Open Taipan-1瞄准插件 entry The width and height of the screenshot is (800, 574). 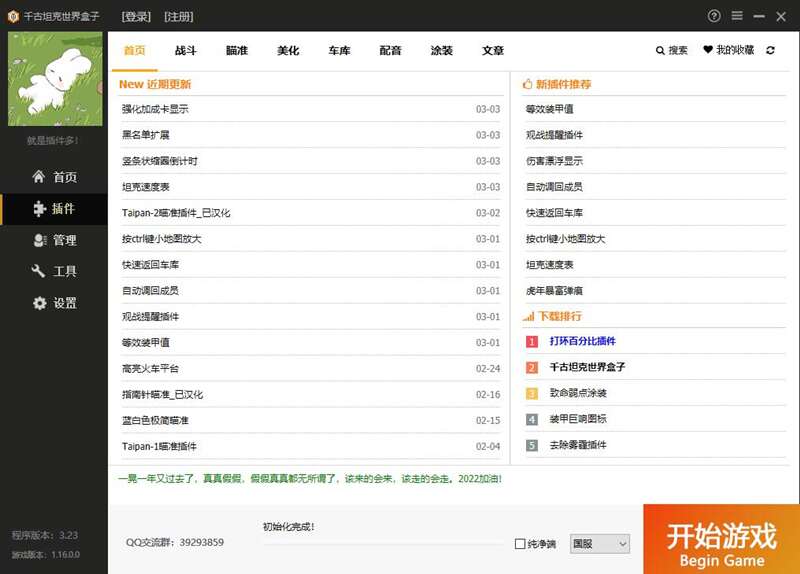[159, 446]
